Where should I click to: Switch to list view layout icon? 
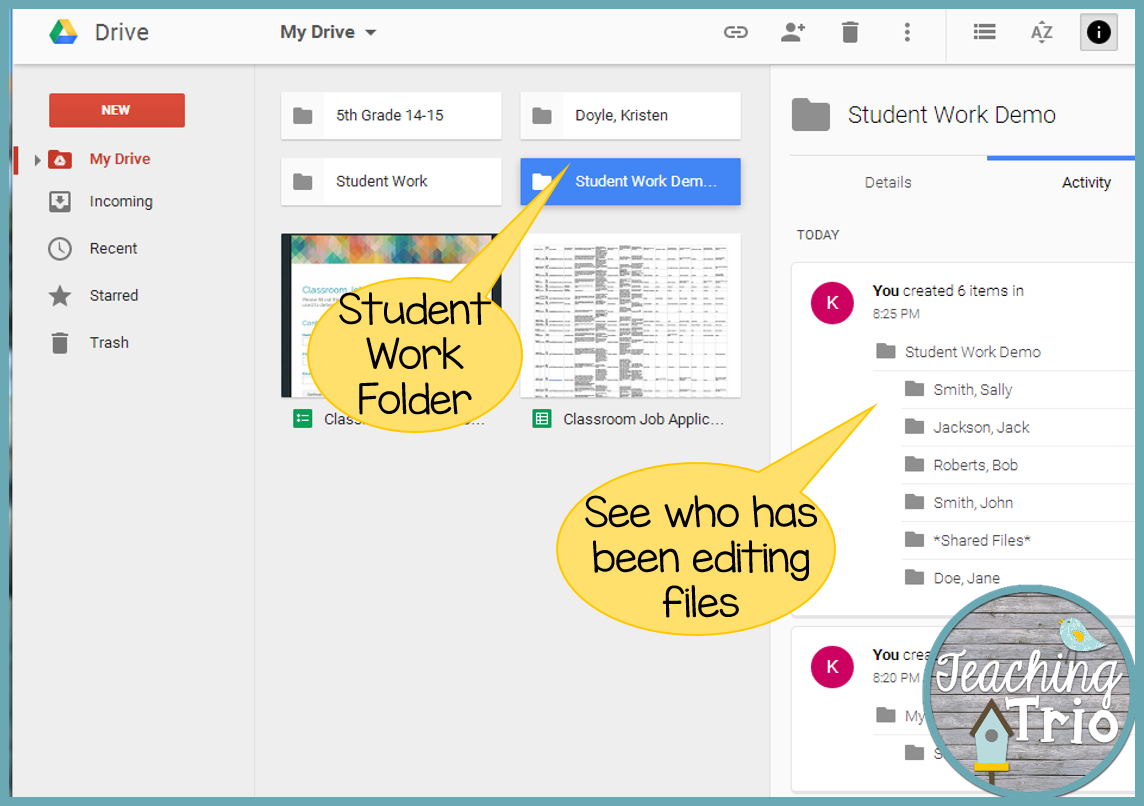(984, 32)
